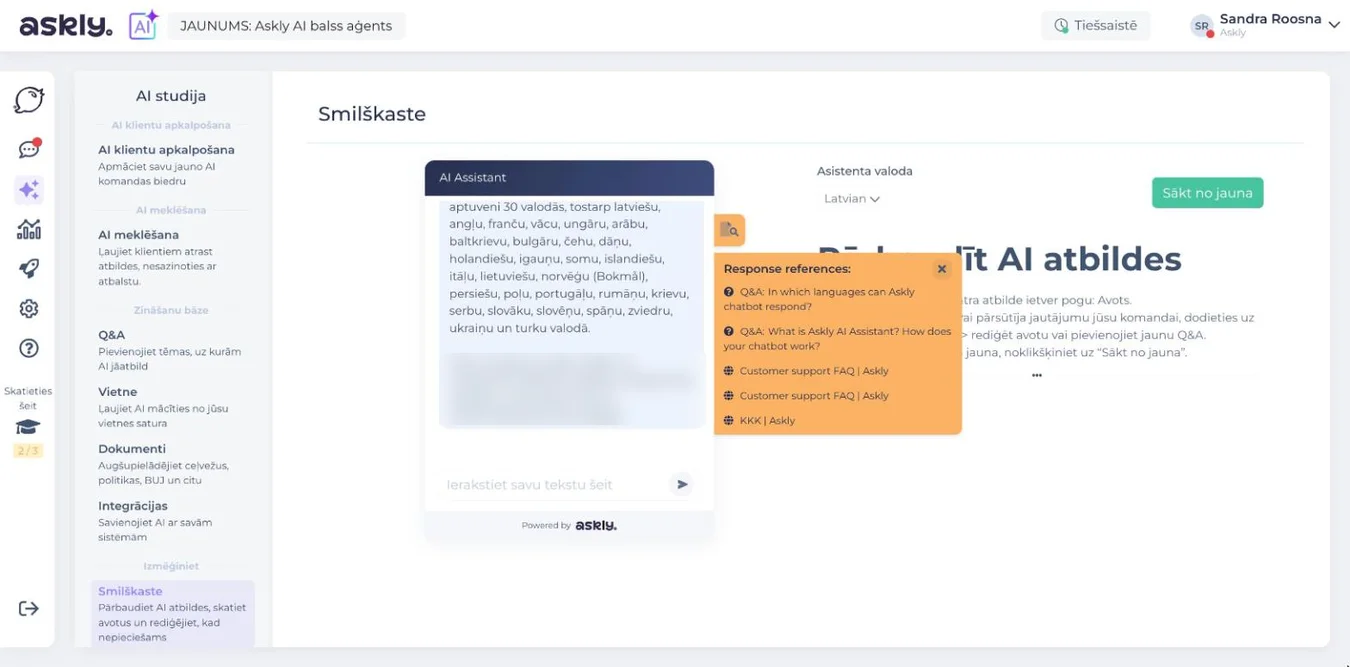Open the statistics chart sidebar icon
Image resolution: width=1350 pixels, height=667 pixels.
29,229
